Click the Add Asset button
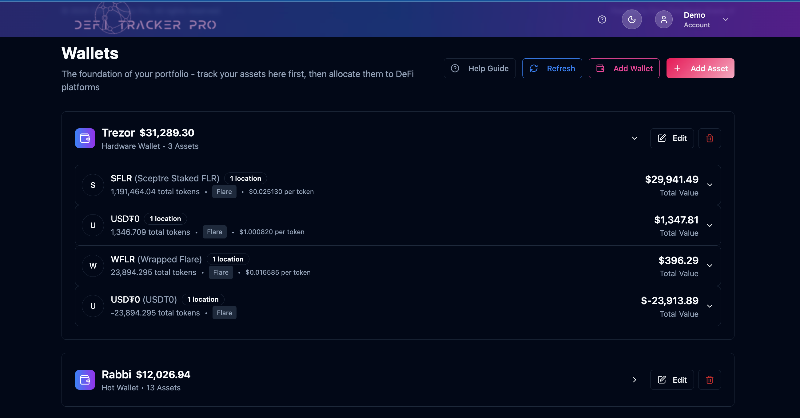The image size is (800, 418). pyautogui.click(x=701, y=68)
